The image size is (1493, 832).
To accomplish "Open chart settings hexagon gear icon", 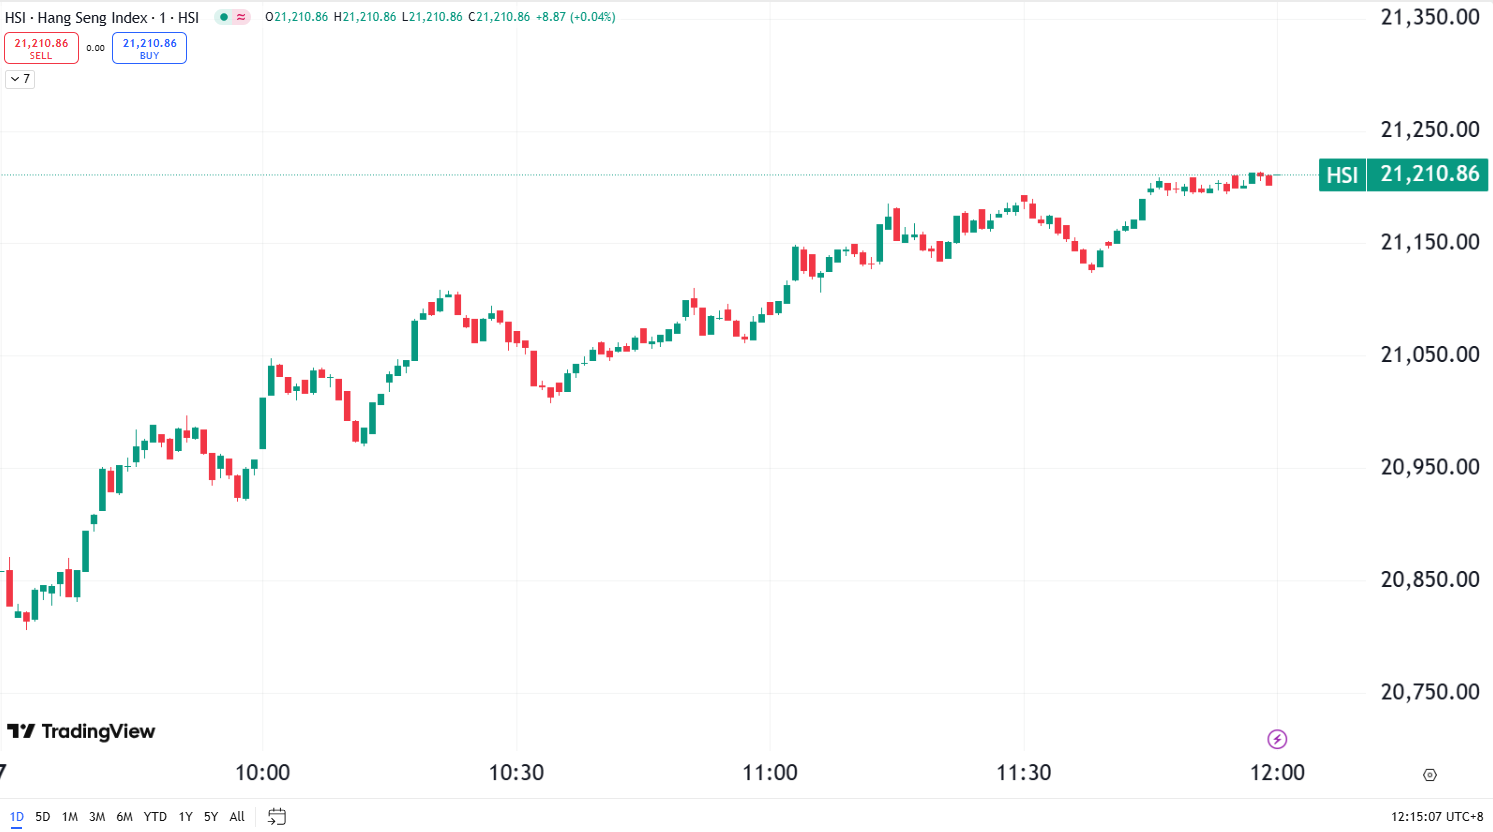I will 1430,775.
